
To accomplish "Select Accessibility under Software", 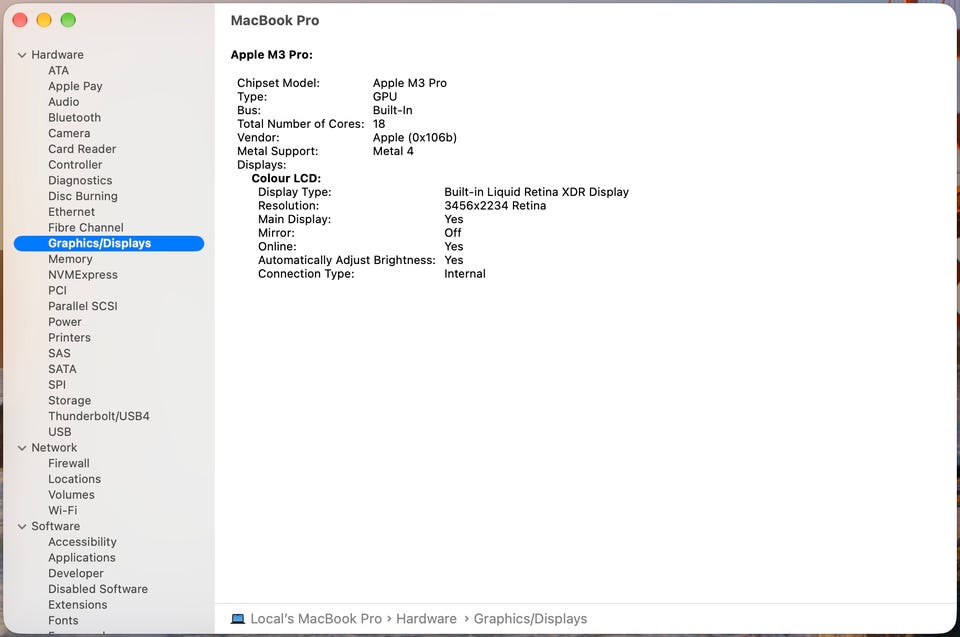I will [83, 542].
